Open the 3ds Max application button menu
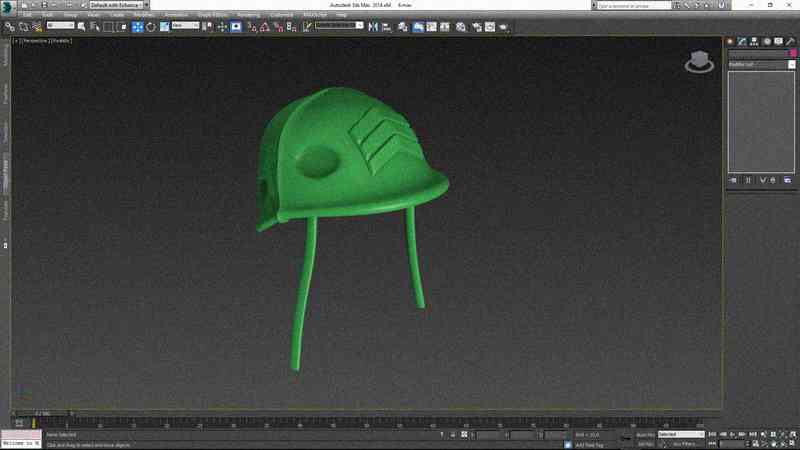Viewport: 800px width, 450px height. (7, 7)
